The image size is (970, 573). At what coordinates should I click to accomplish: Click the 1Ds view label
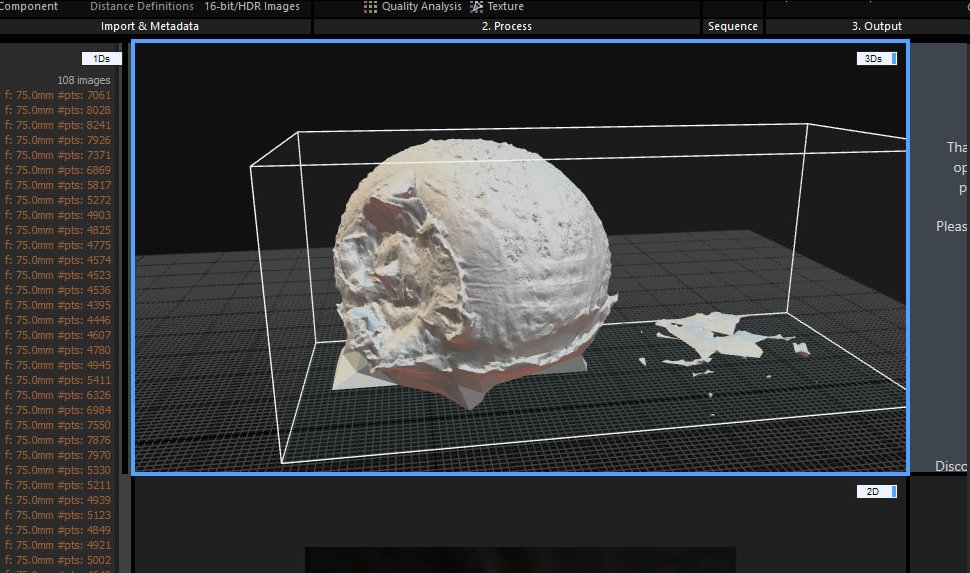pos(101,58)
